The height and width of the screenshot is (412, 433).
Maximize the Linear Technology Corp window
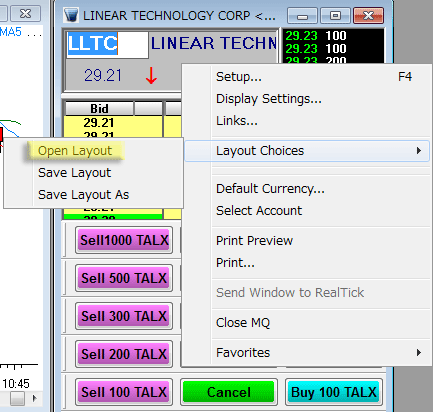coord(335,16)
